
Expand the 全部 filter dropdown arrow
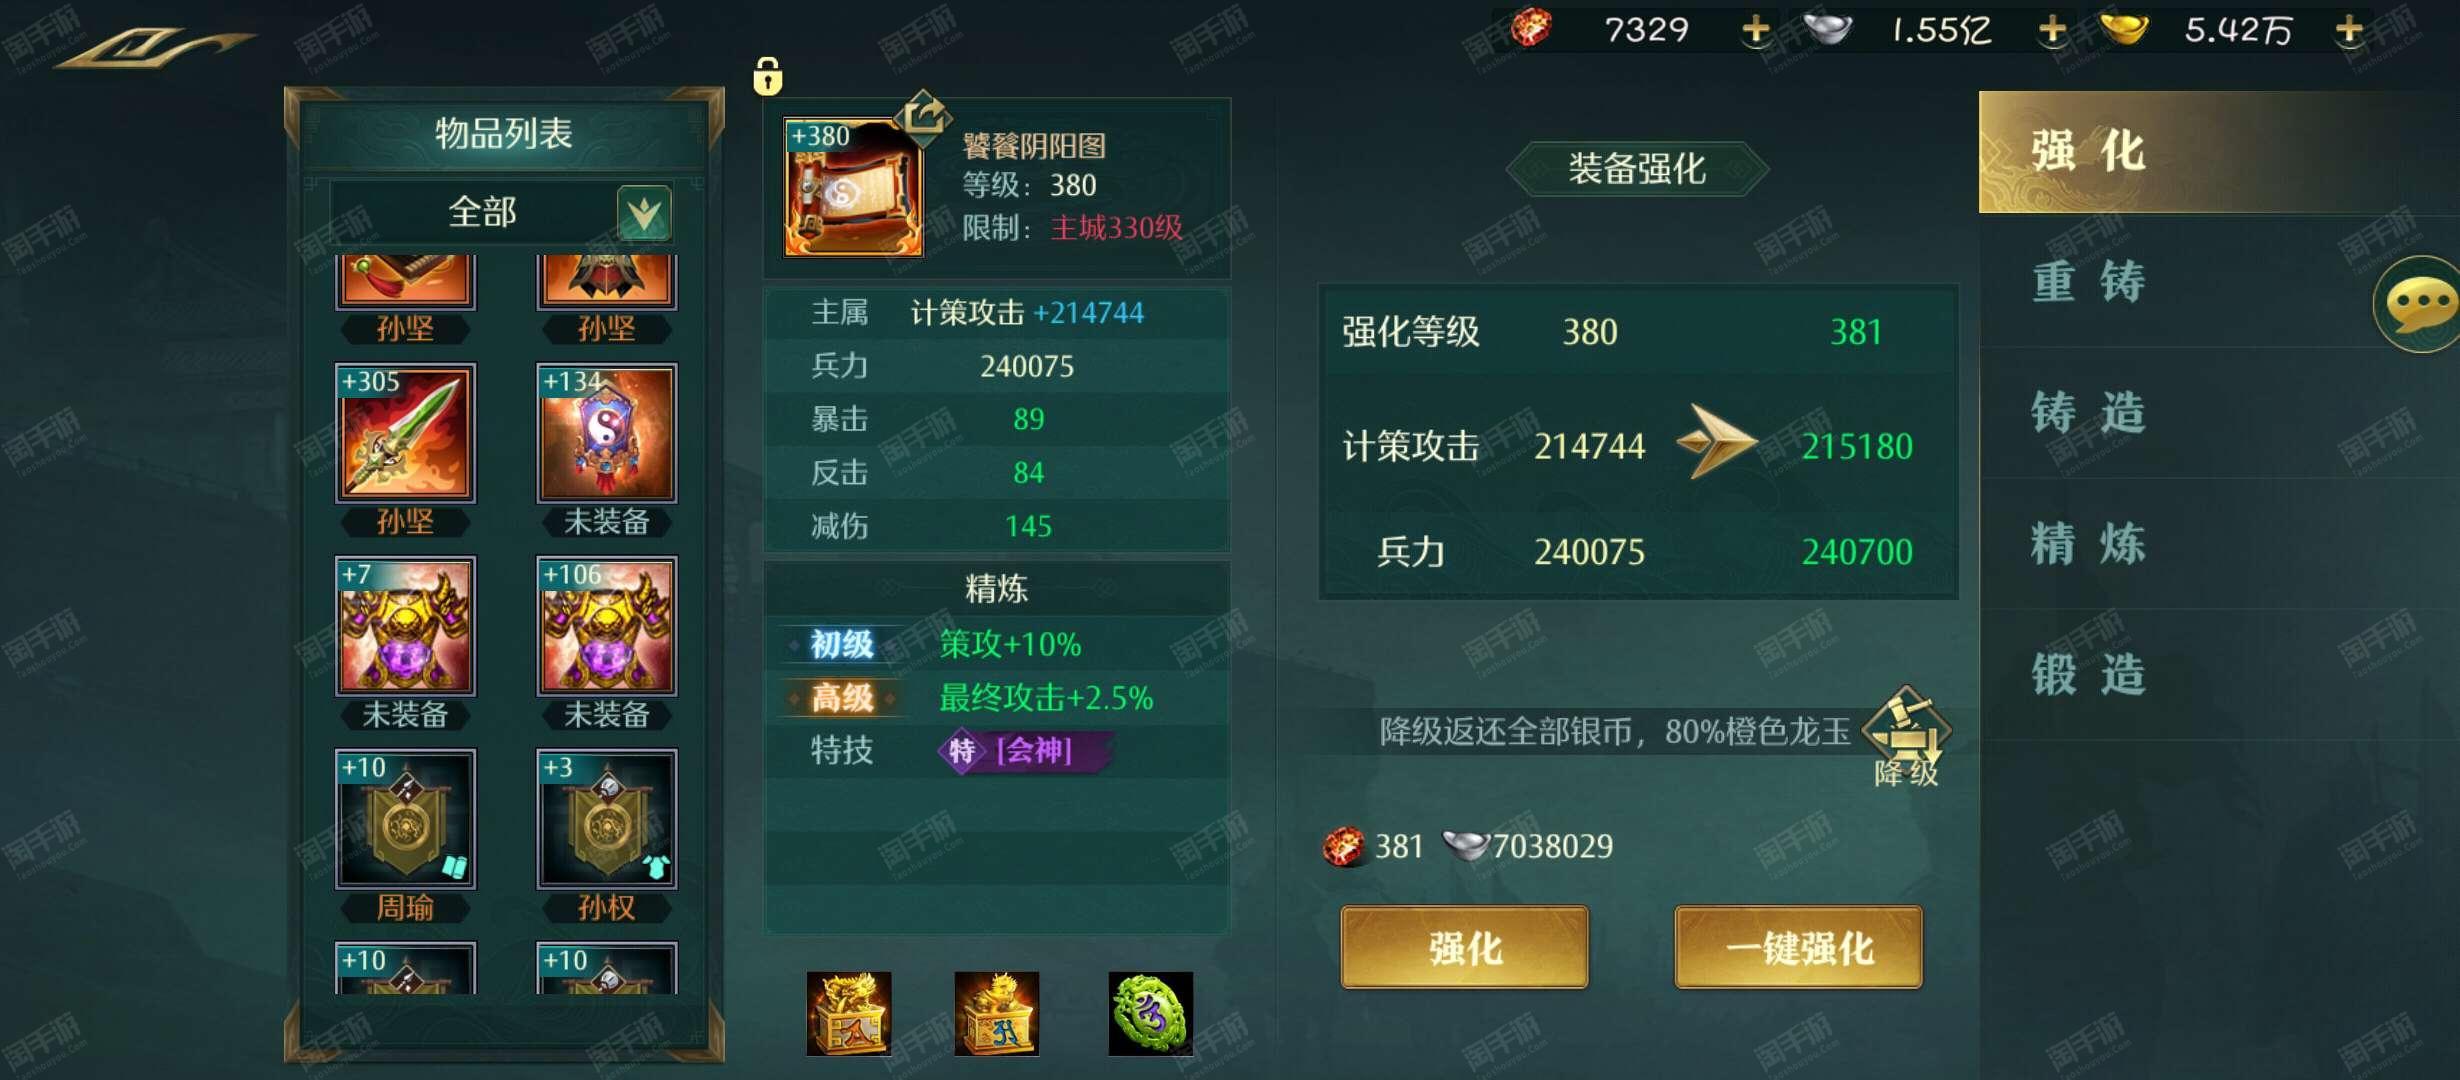644,213
